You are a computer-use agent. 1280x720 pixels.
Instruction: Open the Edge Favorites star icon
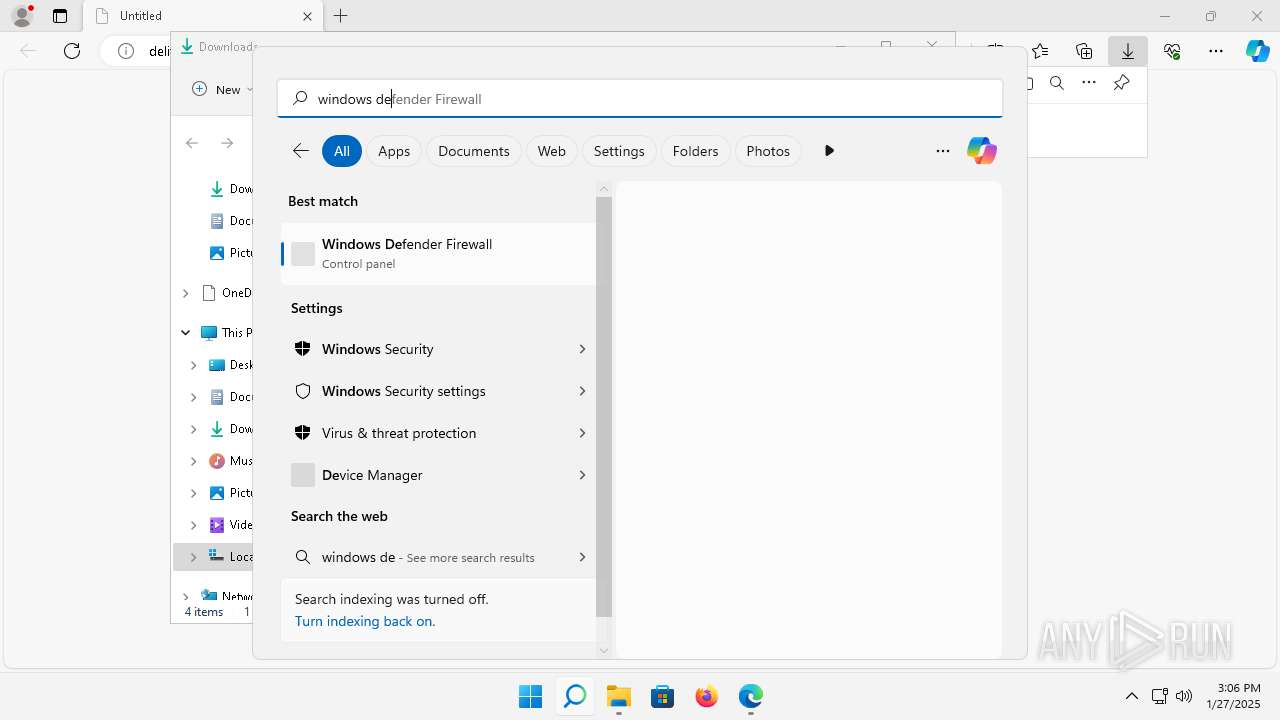pyautogui.click(x=1040, y=51)
